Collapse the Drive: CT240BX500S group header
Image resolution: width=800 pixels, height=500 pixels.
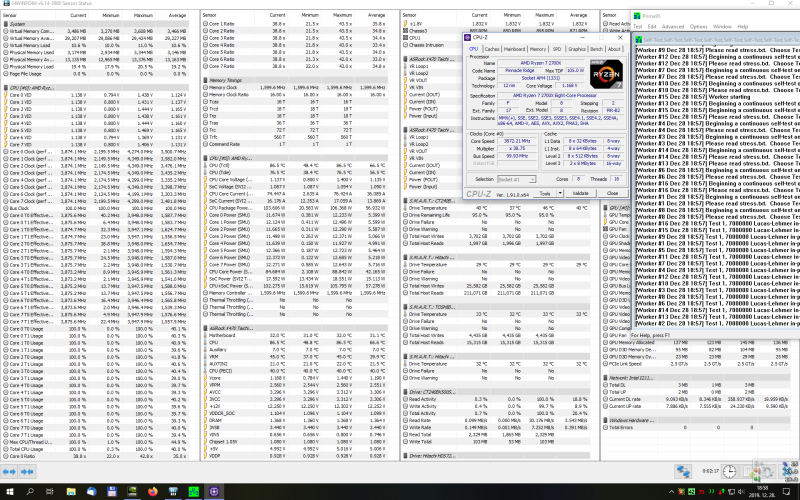[x=496, y=392]
